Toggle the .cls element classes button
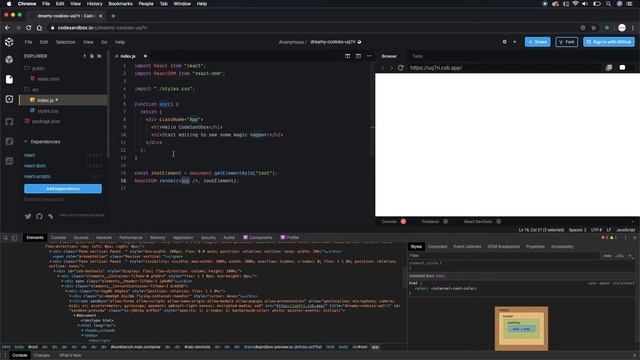The image size is (640, 360). 620,256
